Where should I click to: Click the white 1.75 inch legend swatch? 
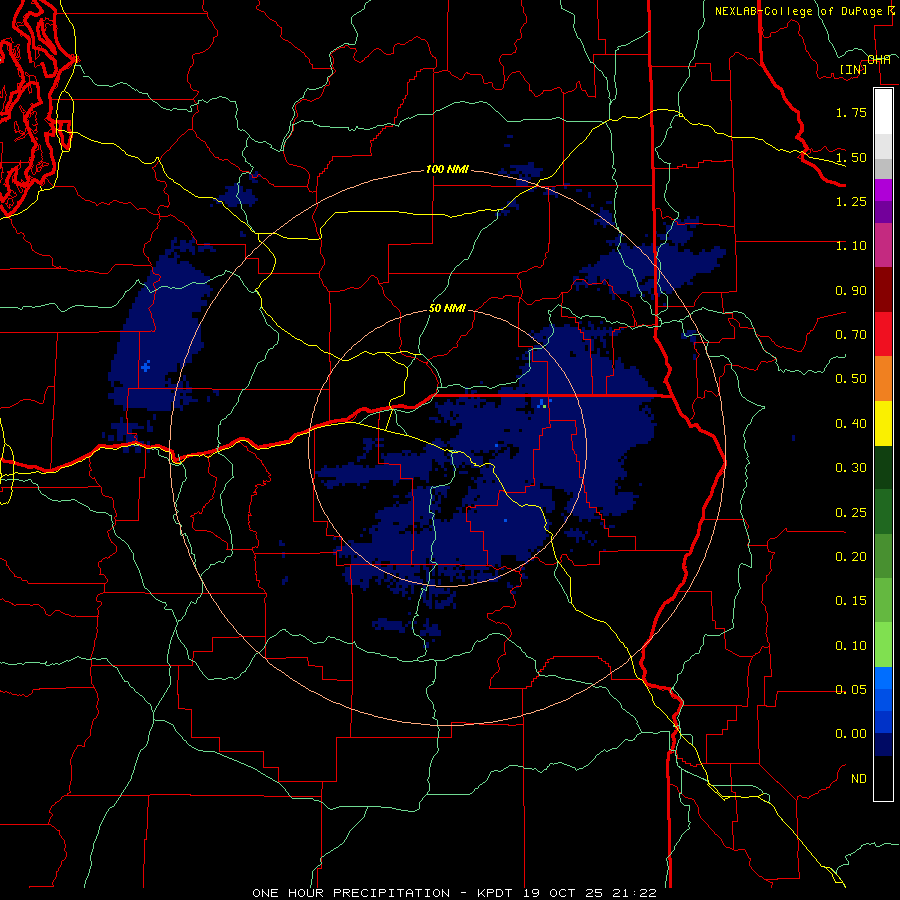[x=883, y=111]
